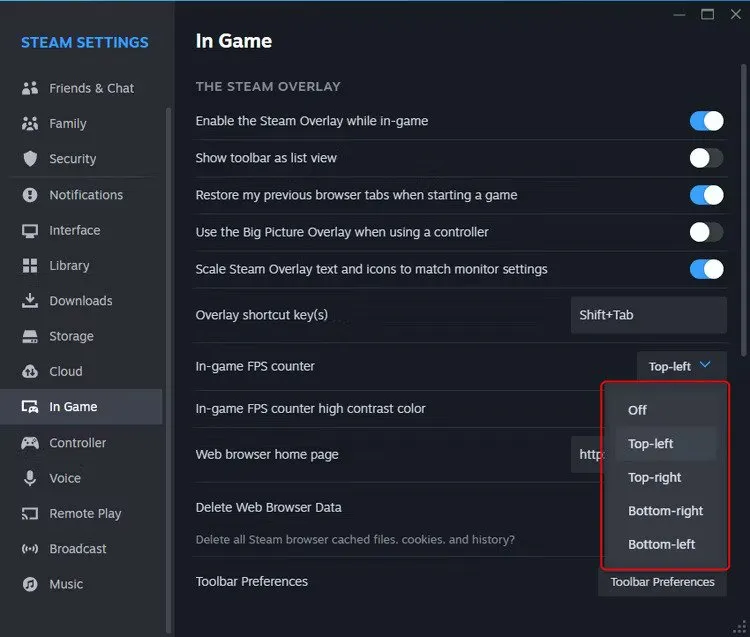Collapse the In-game FPS counter dropdown
The image size is (750, 637).
click(x=681, y=367)
